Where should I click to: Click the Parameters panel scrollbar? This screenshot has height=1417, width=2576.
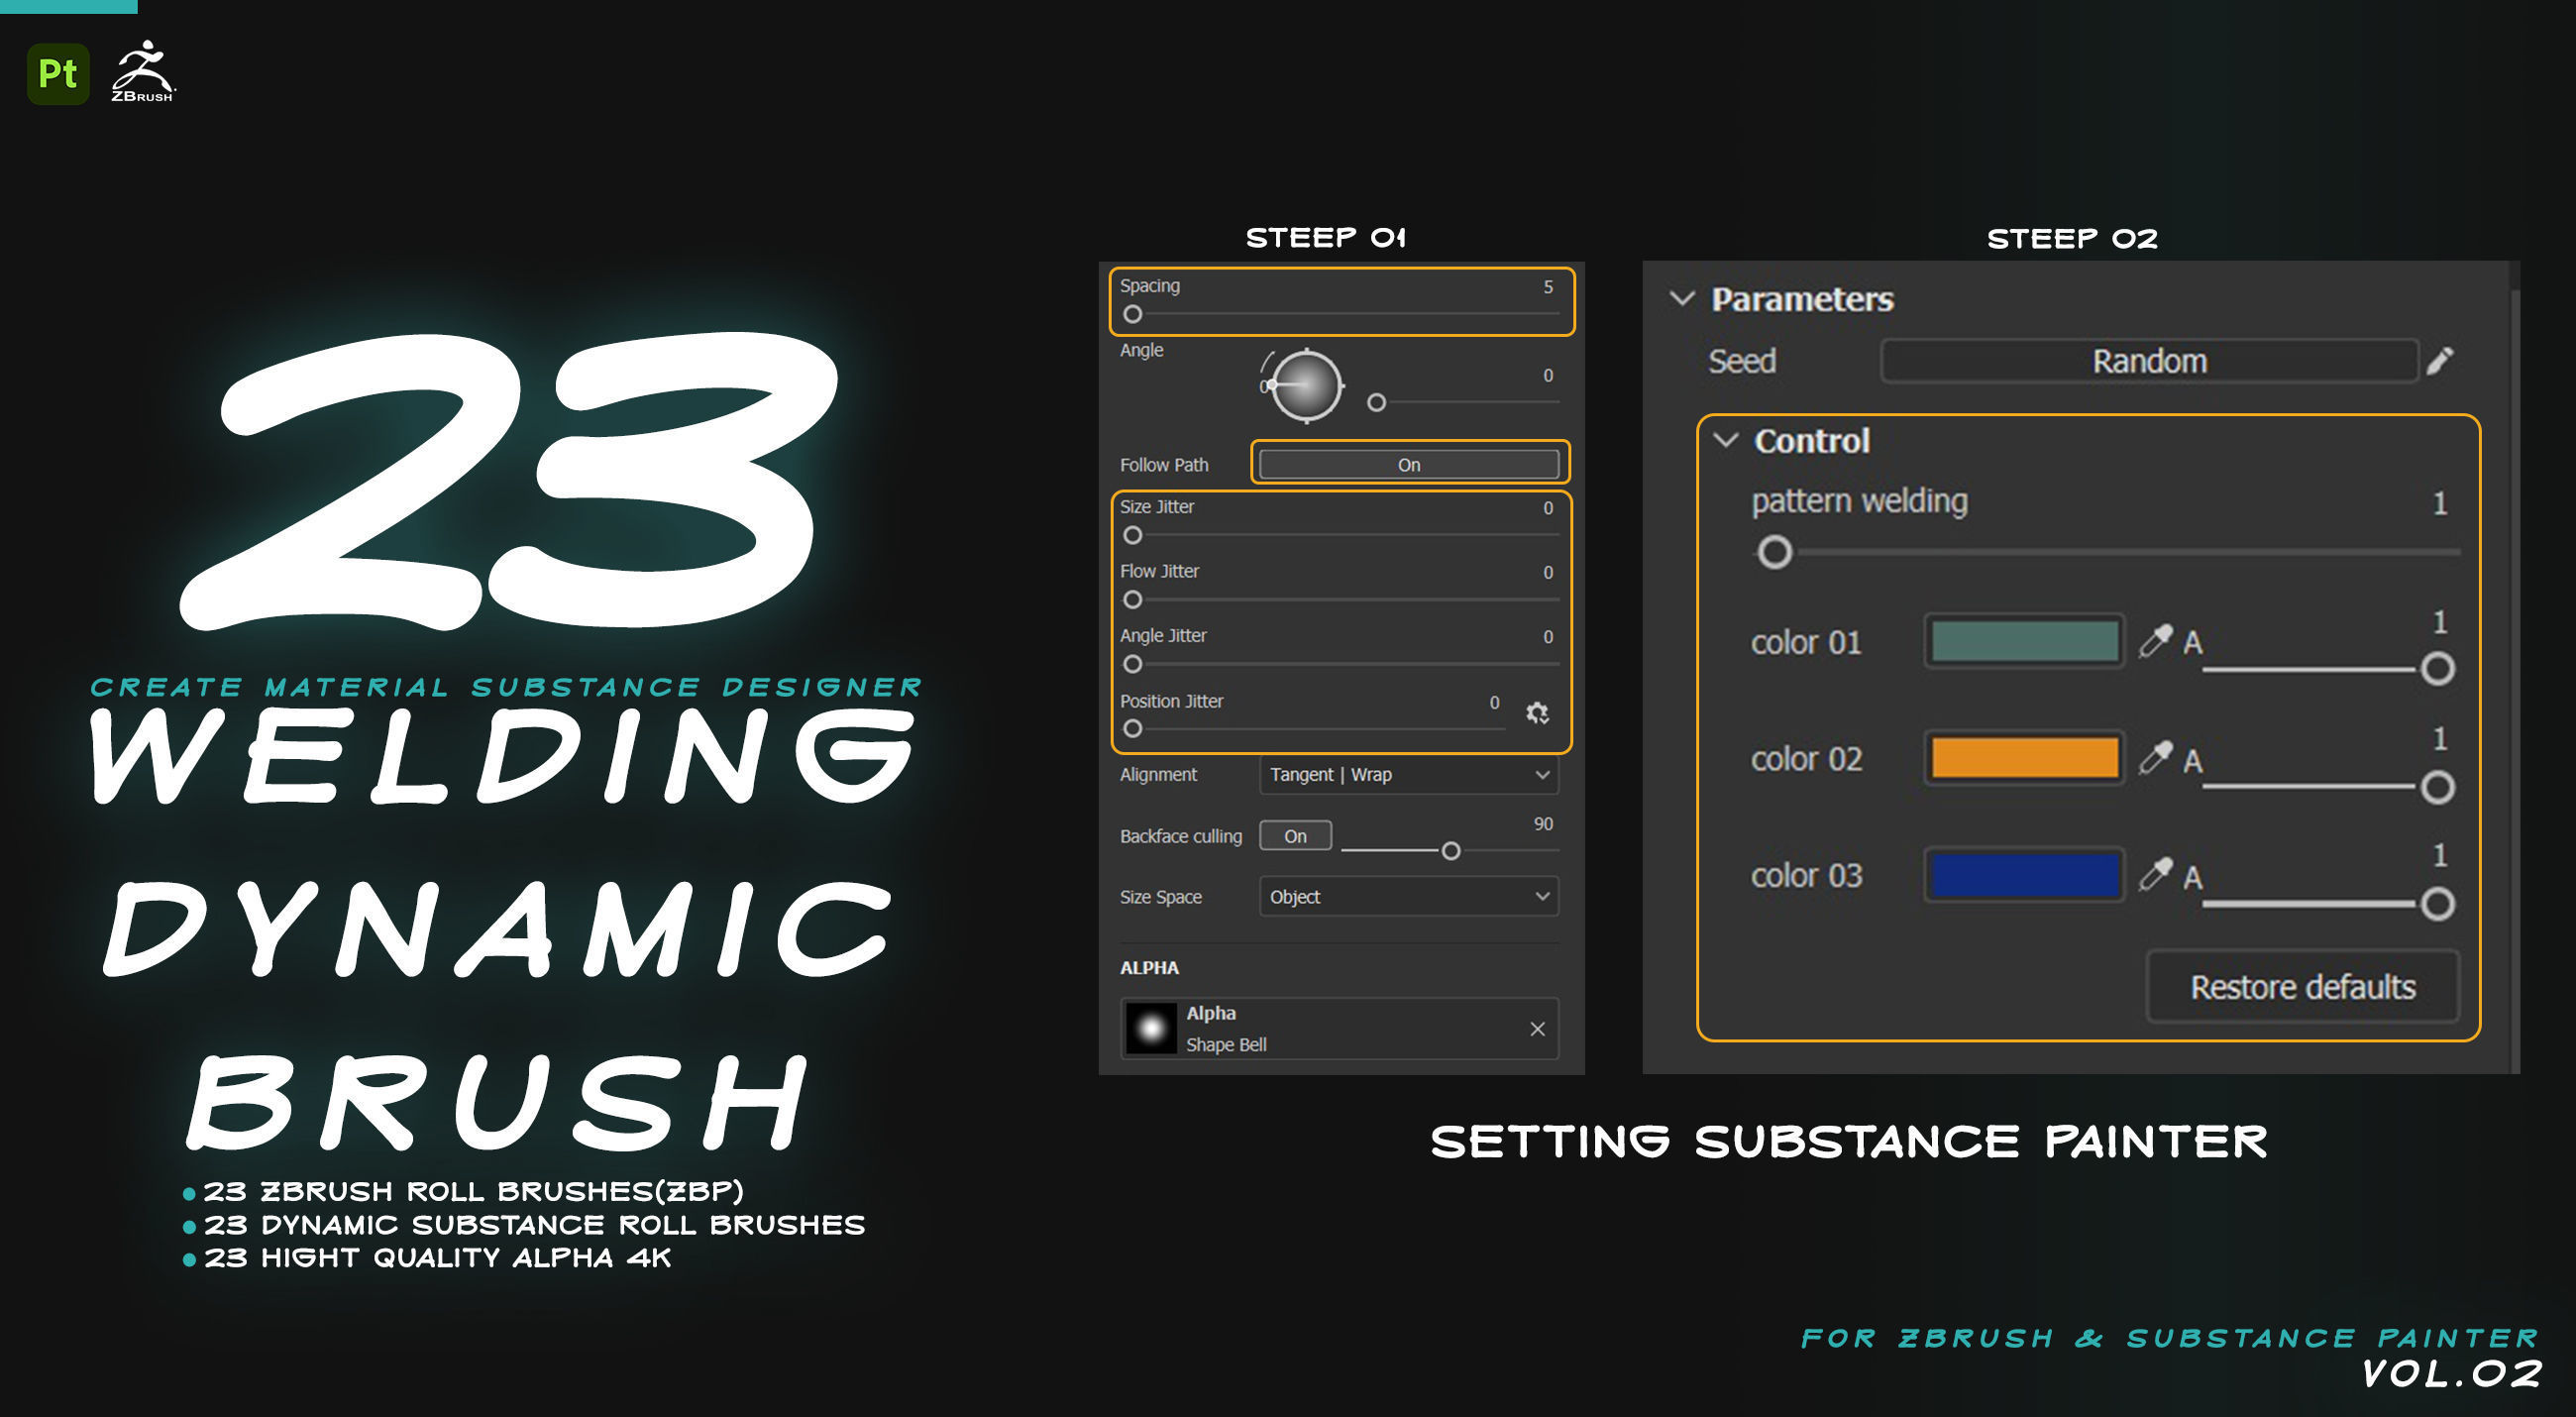click(x=2514, y=680)
